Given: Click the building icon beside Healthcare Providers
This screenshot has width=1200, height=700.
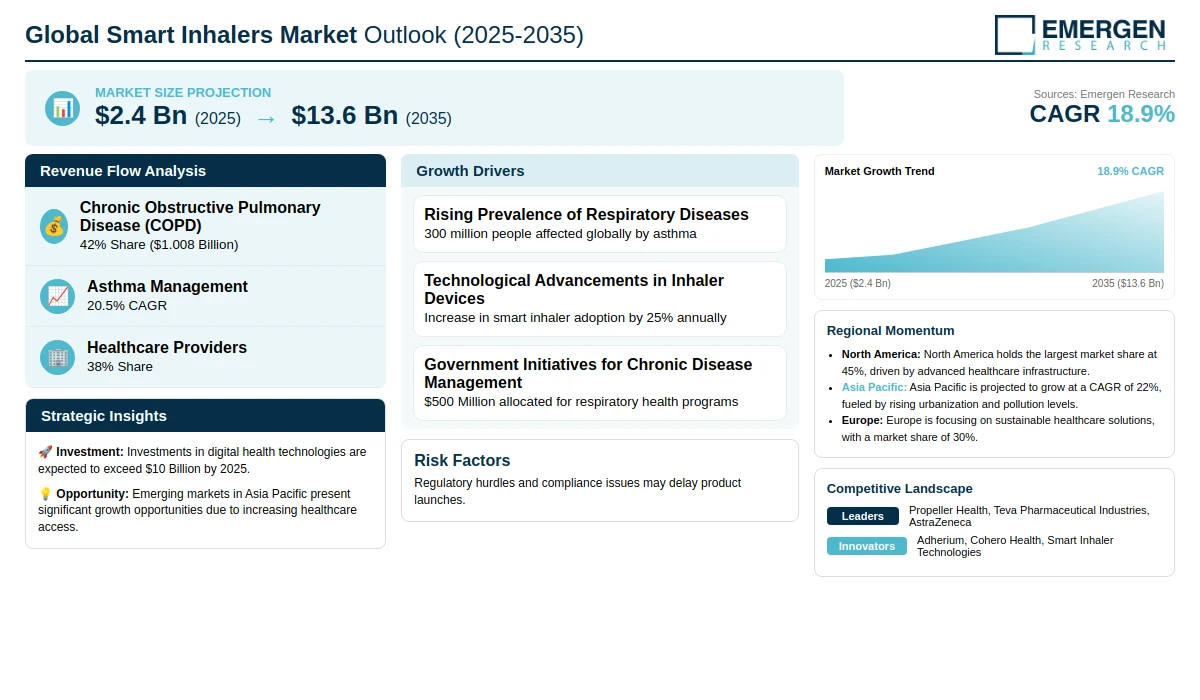Looking at the screenshot, I should click(x=57, y=357).
